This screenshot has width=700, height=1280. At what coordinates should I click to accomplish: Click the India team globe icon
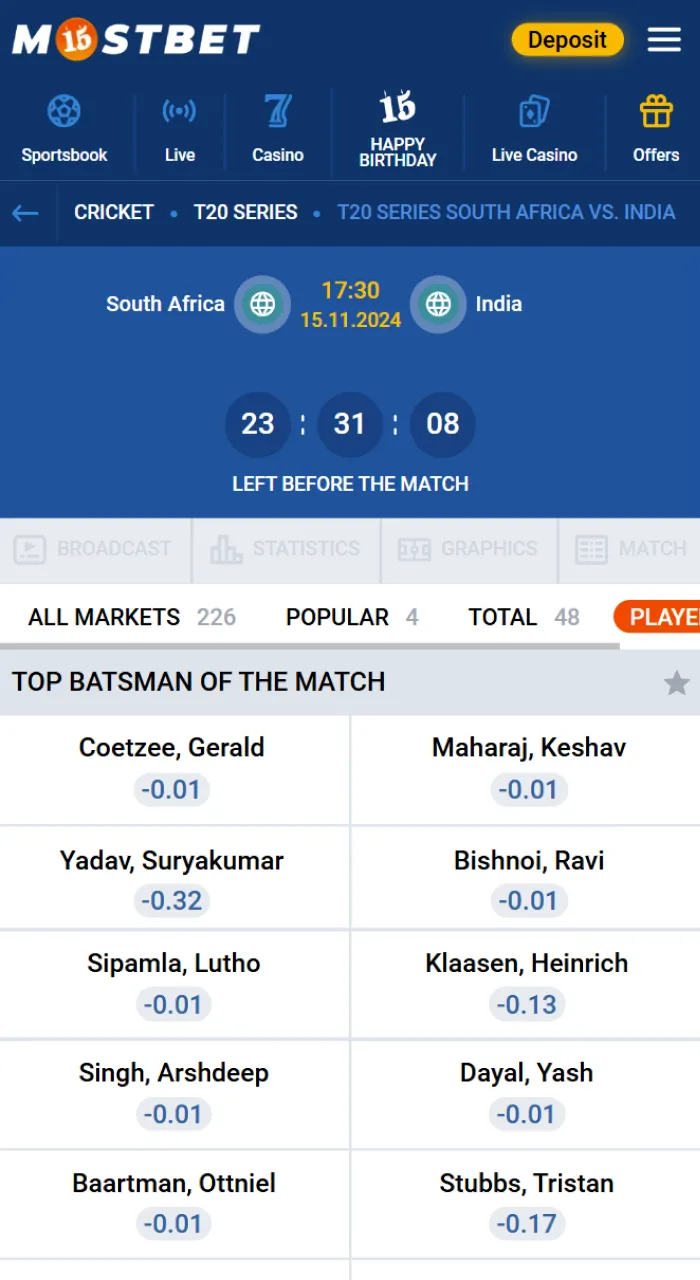(x=438, y=304)
